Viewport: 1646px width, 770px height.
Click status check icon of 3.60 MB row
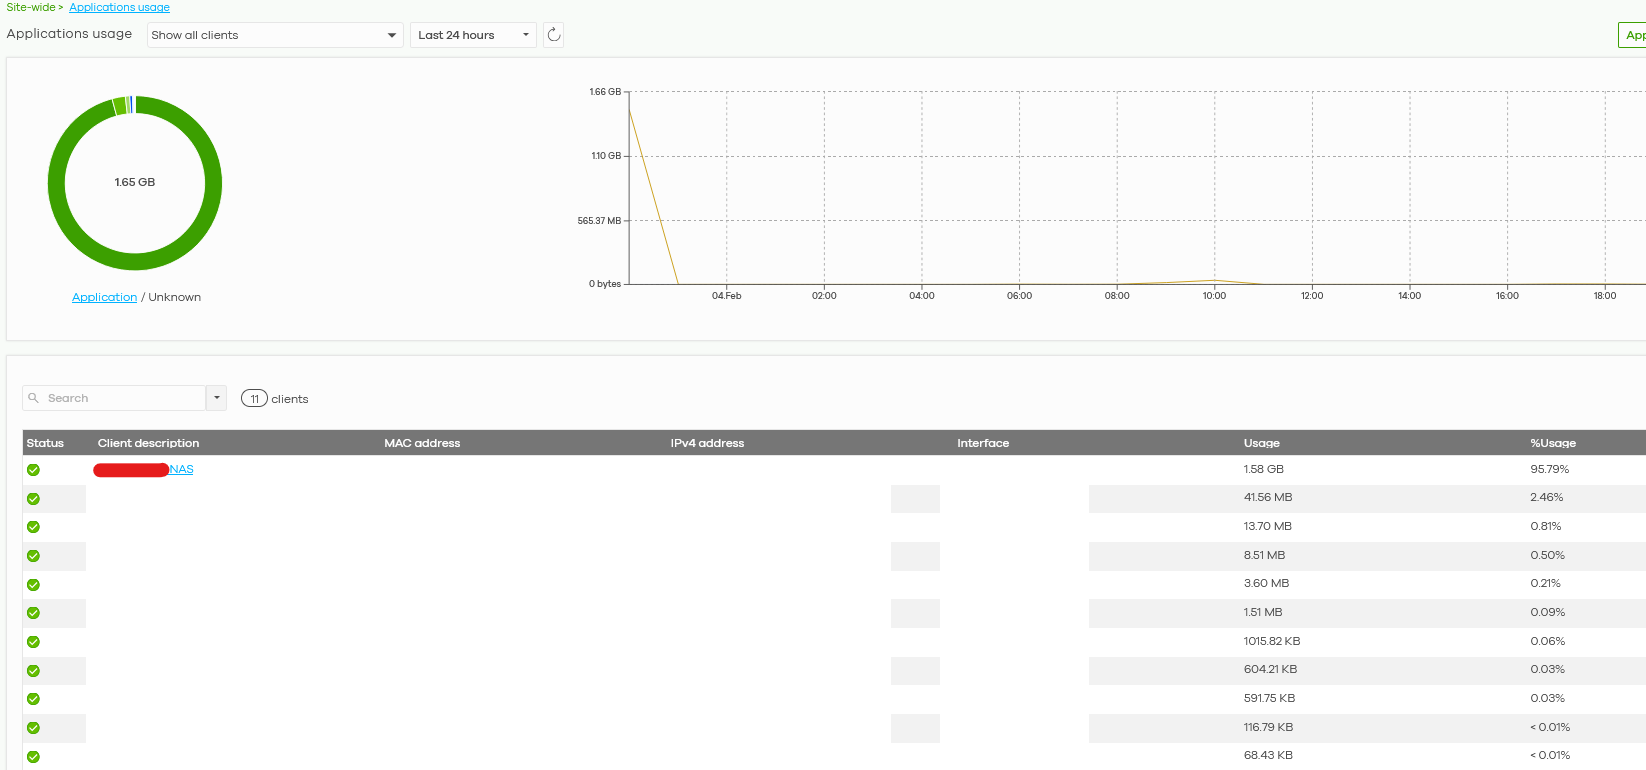point(33,585)
